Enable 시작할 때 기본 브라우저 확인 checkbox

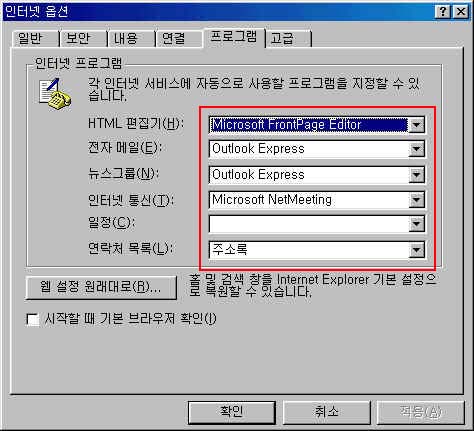click(33, 319)
